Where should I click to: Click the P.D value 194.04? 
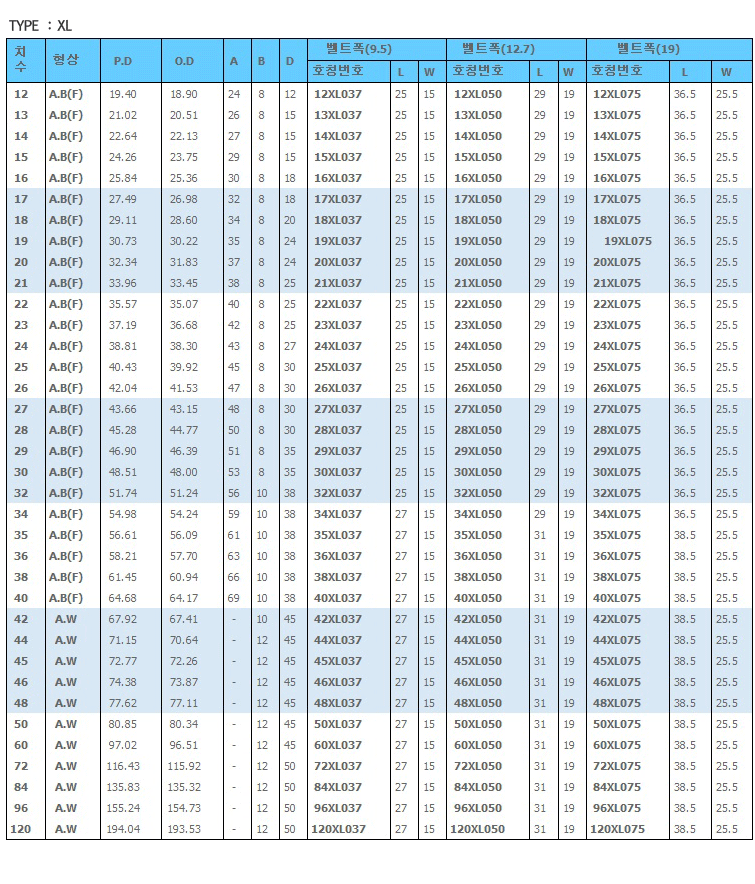pos(123,829)
